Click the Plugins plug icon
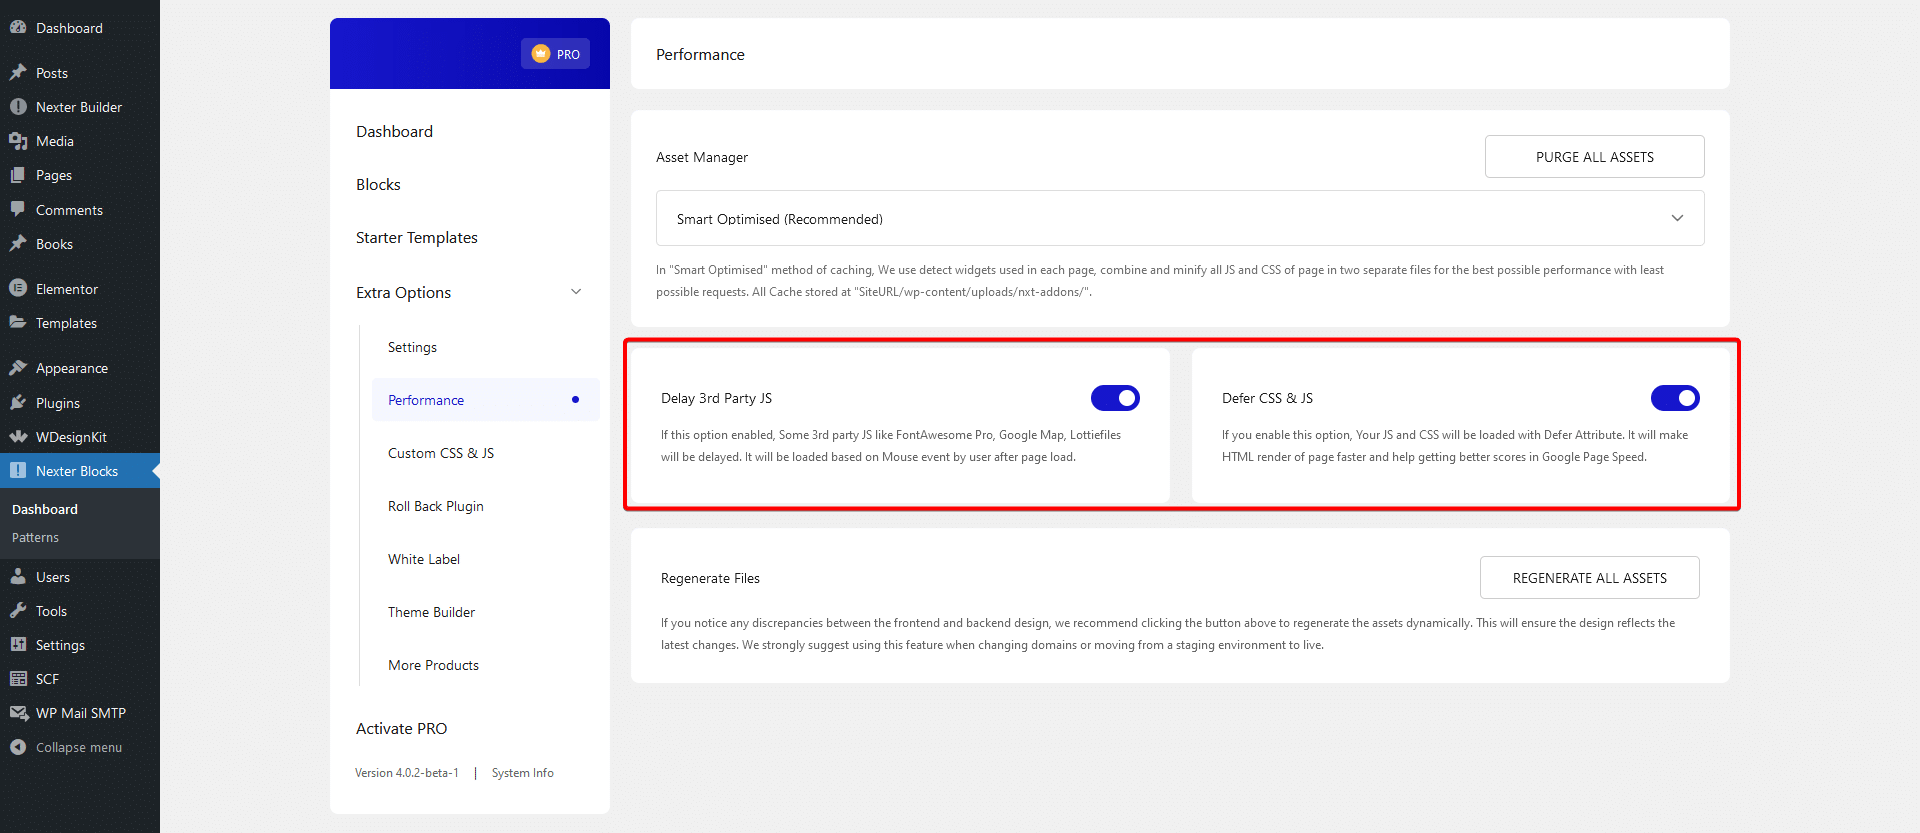 [x=18, y=403]
